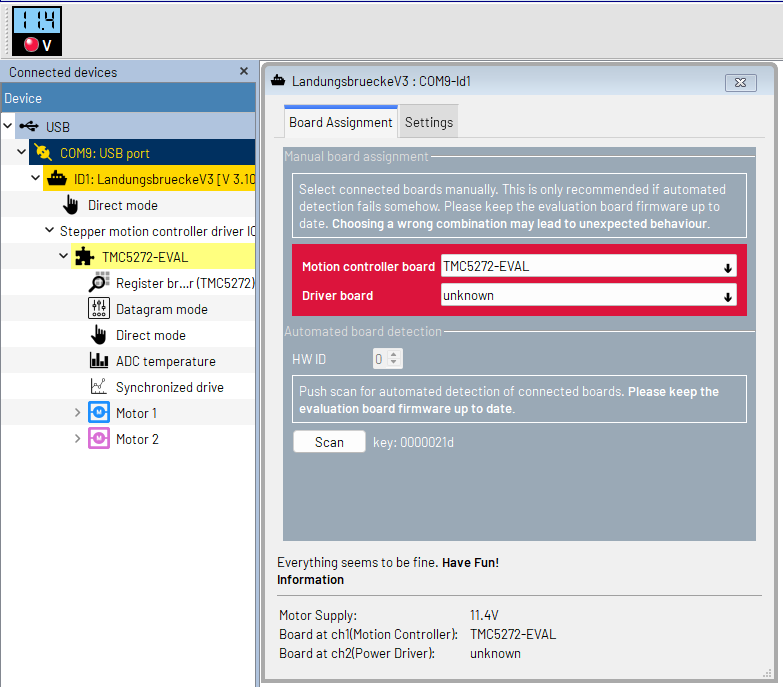Click the pink Motor 2 icon
783x687 pixels.
99,438
